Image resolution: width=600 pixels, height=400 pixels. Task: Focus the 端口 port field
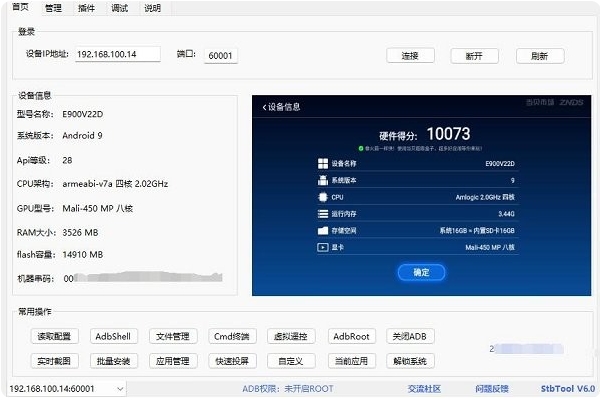click(x=220, y=55)
